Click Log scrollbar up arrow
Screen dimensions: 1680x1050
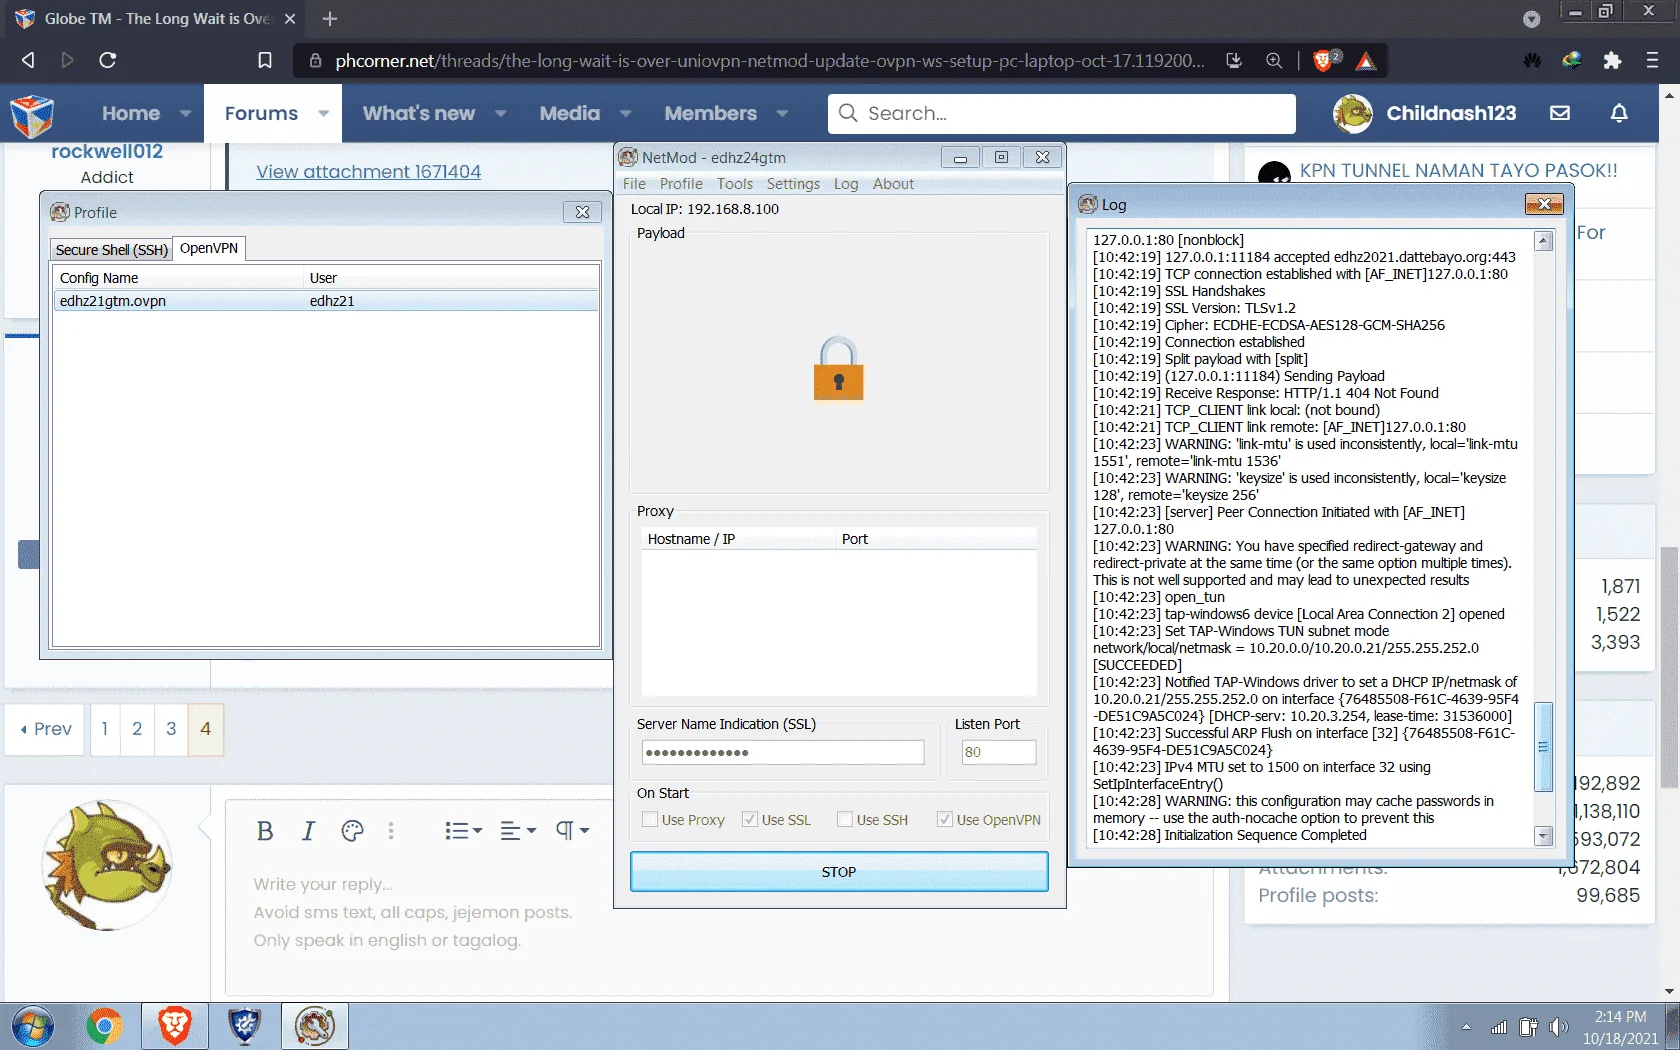coord(1543,241)
